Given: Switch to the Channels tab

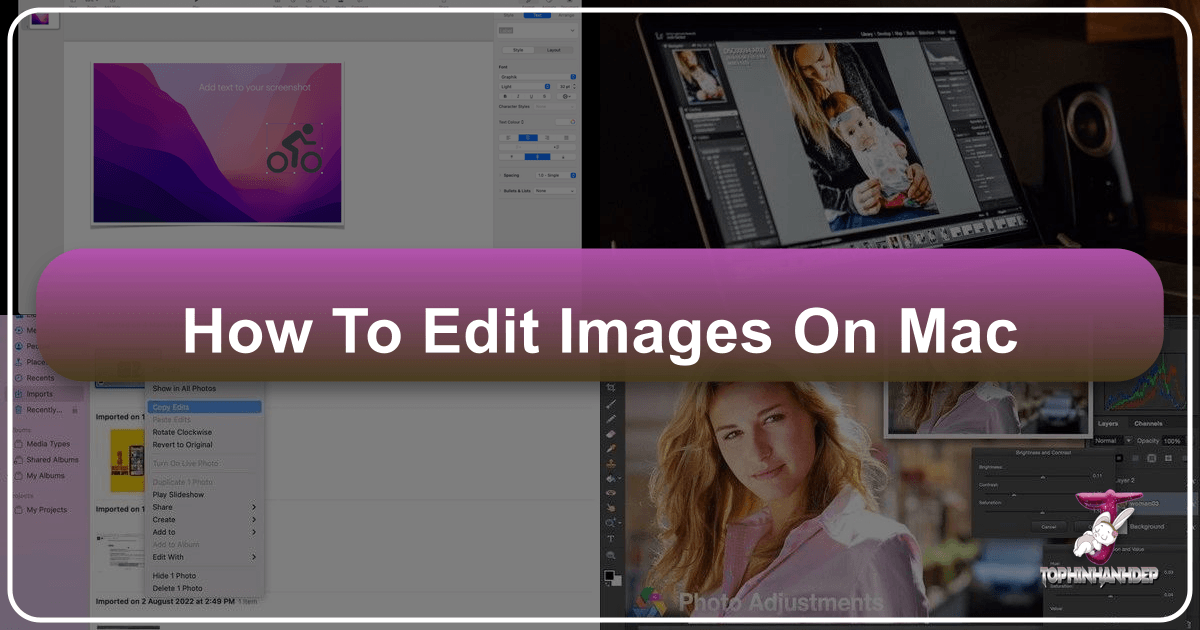Looking at the screenshot, I should tap(1148, 423).
